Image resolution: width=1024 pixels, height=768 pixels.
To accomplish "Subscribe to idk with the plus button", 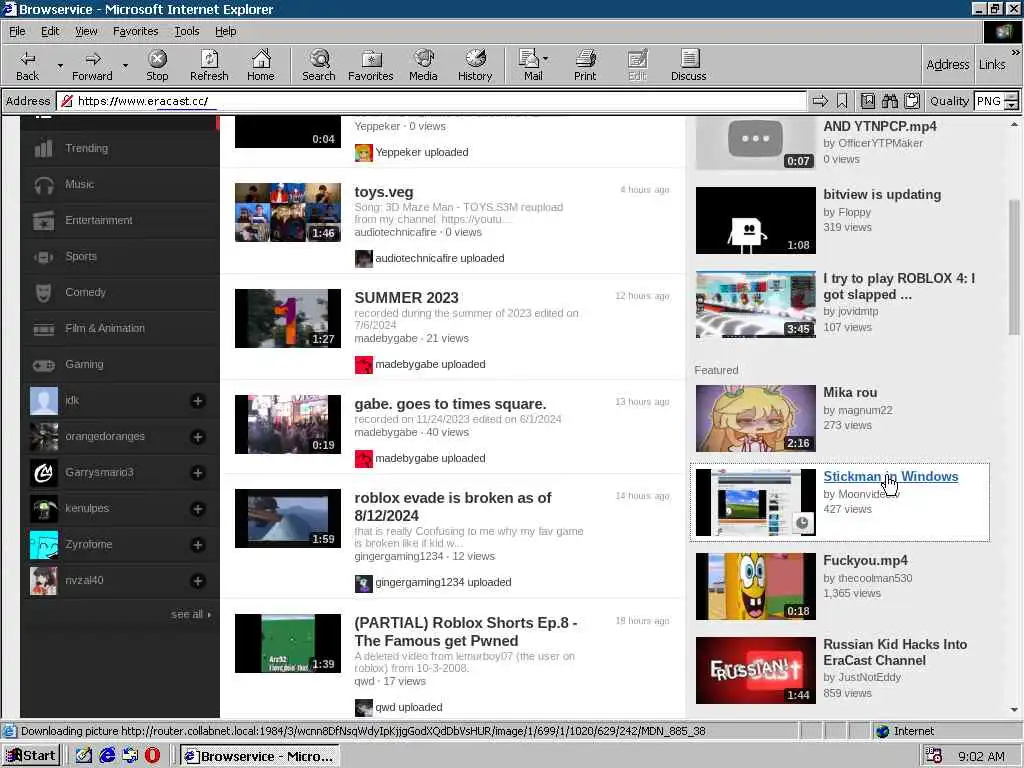I will [198, 400].
